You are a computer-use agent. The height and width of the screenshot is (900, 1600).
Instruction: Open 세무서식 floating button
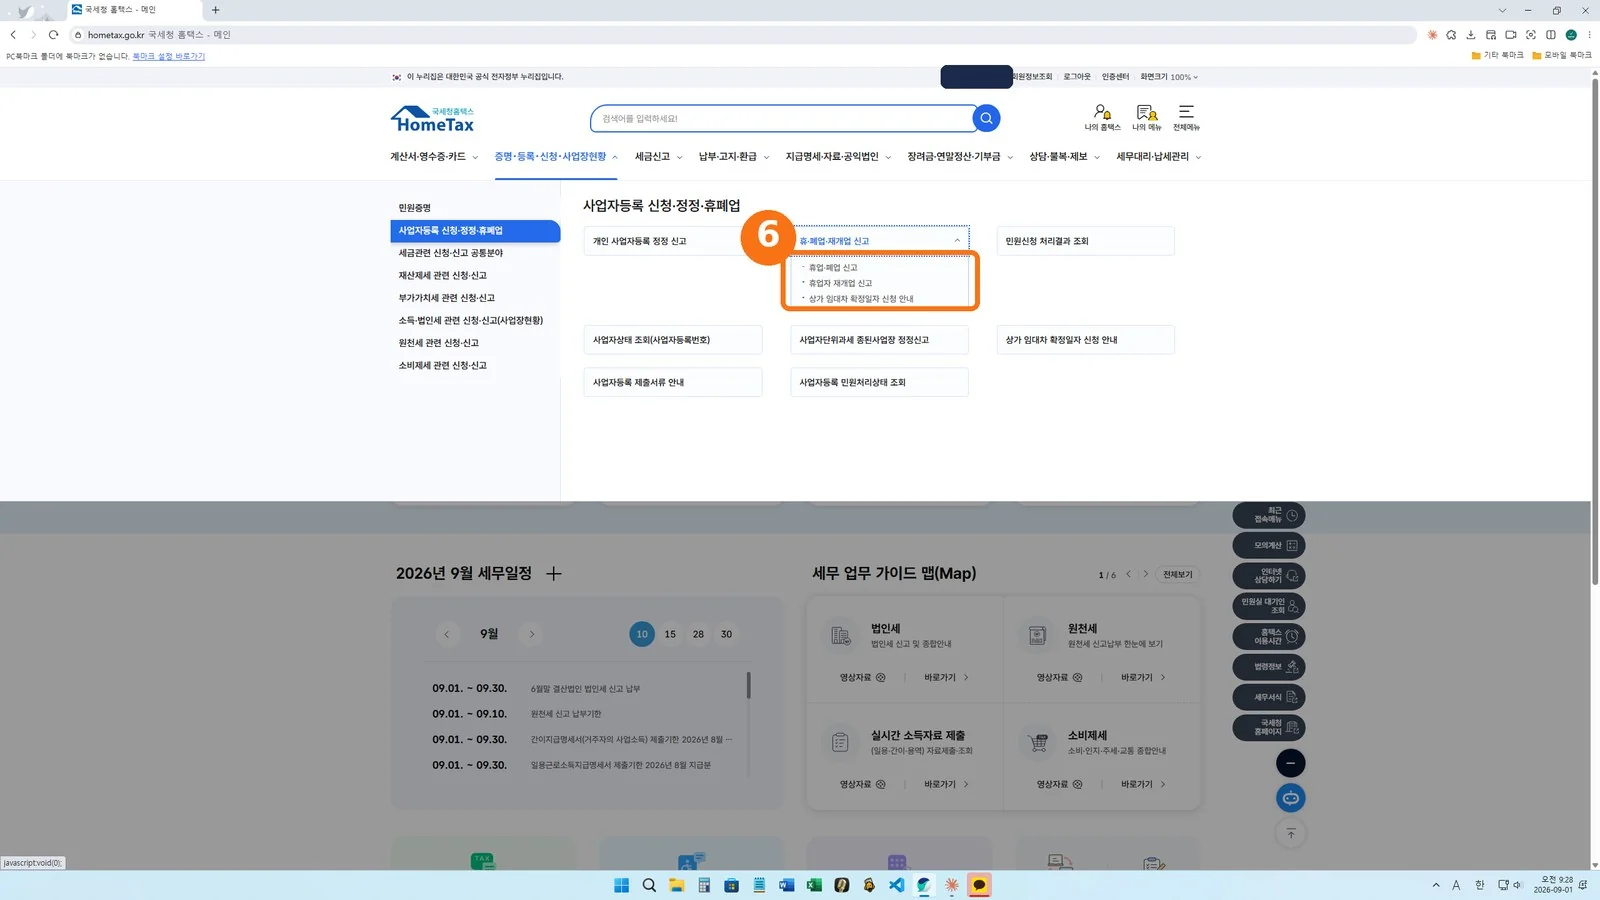click(1269, 697)
